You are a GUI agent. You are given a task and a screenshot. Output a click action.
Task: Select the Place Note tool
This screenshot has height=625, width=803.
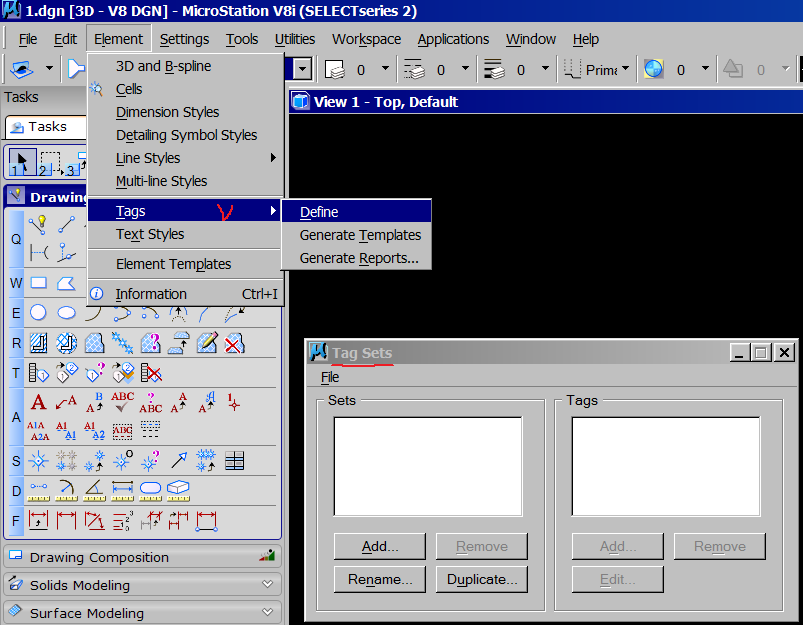67,402
